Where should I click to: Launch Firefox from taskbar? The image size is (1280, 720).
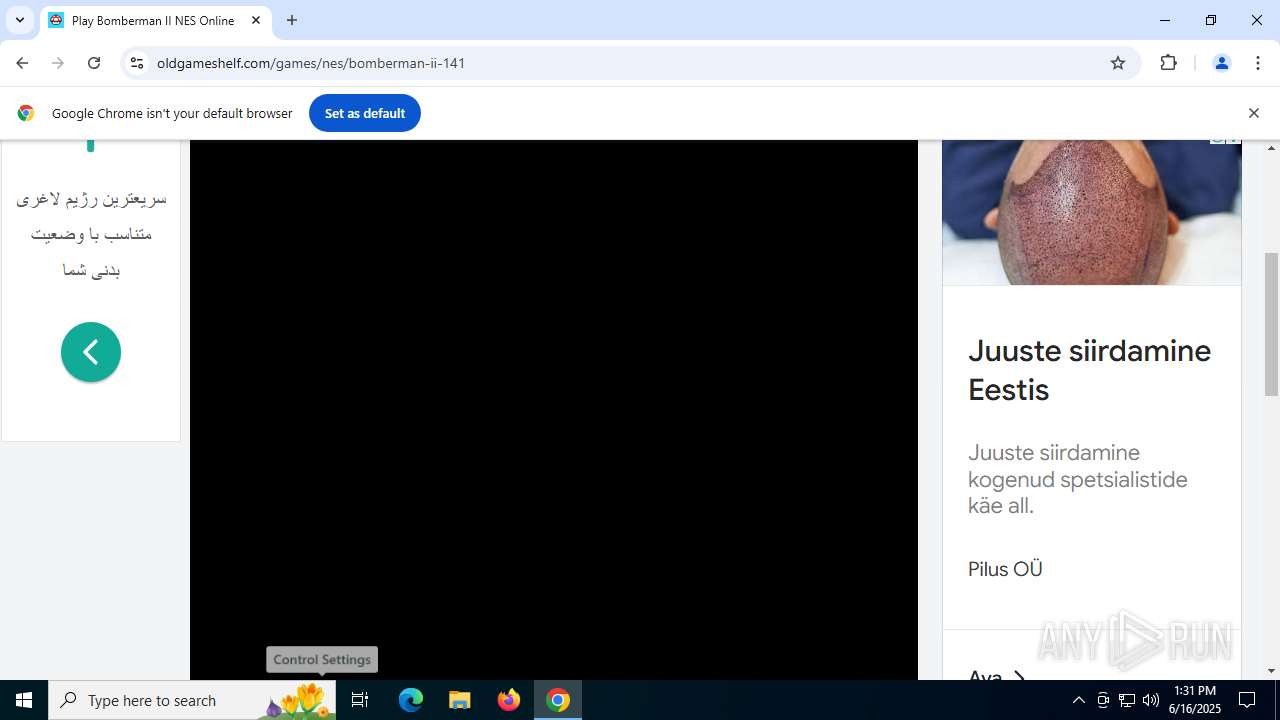click(x=509, y=700)
